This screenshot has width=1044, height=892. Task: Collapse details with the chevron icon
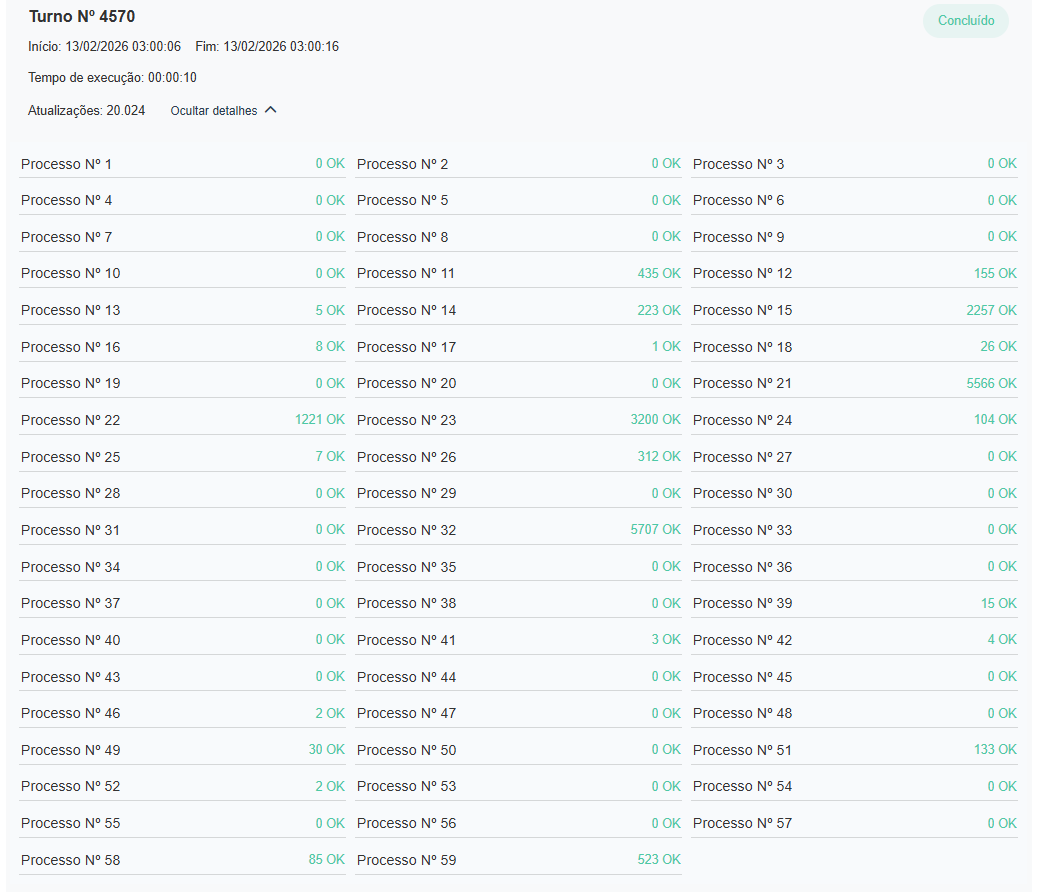tap(270, 110)
